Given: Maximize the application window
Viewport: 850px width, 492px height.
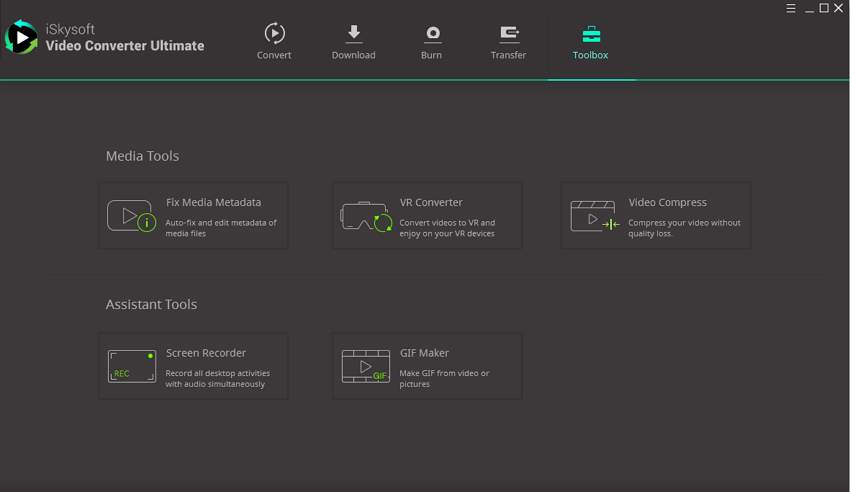Looking at the screenshot, I should 824,8.
